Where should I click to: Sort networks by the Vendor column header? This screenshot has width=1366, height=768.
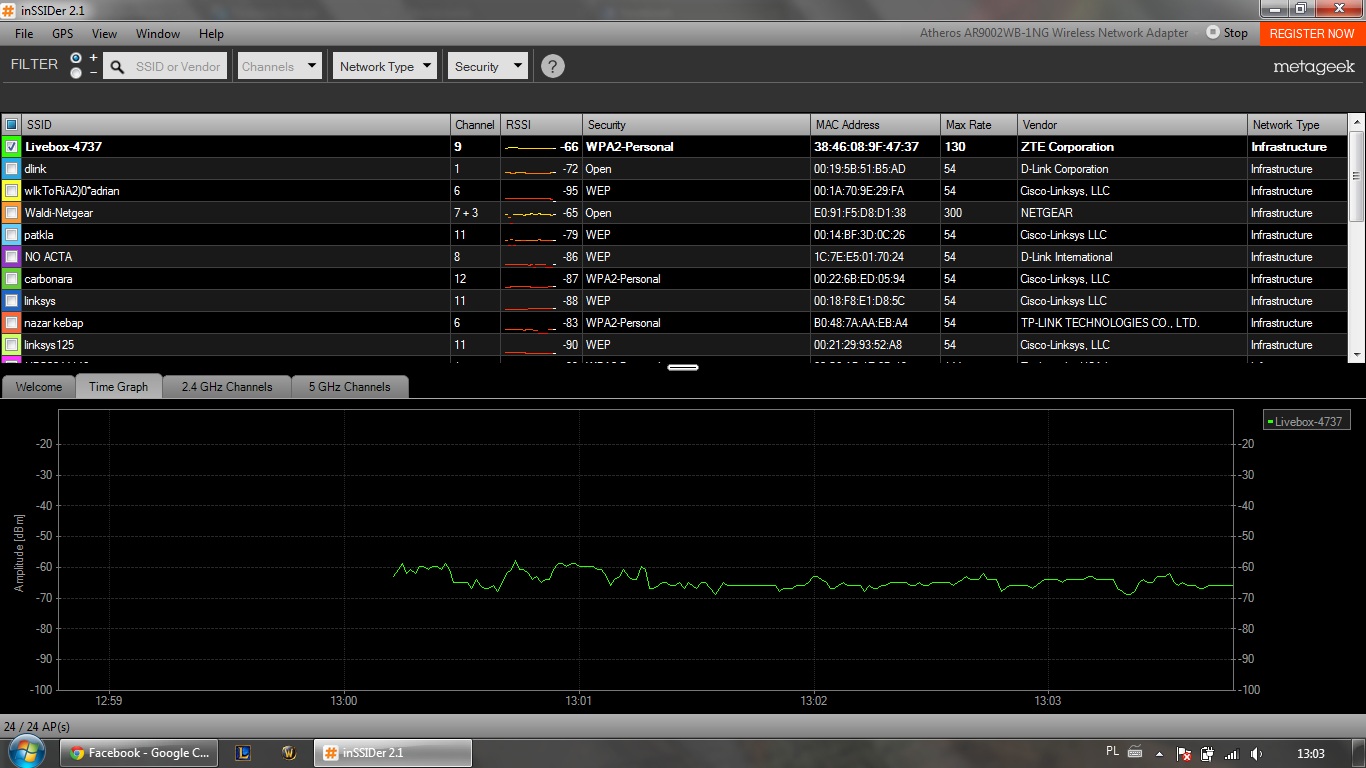click(x=1132, y=125)
